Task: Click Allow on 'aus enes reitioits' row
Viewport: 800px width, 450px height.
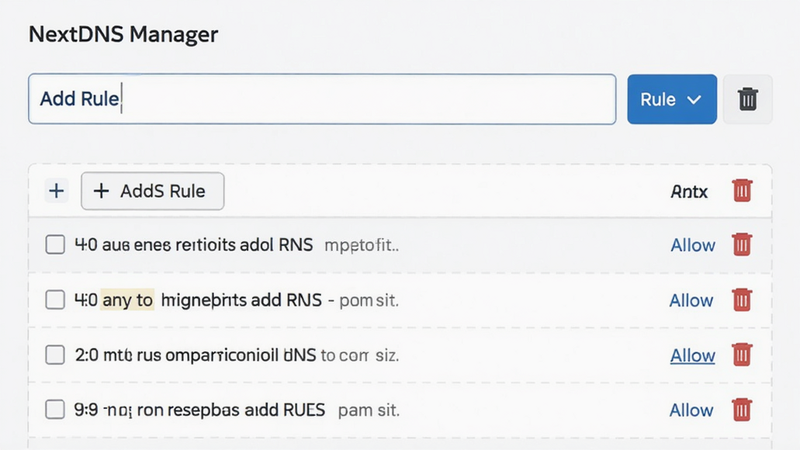Action: (x=692, y=245)
